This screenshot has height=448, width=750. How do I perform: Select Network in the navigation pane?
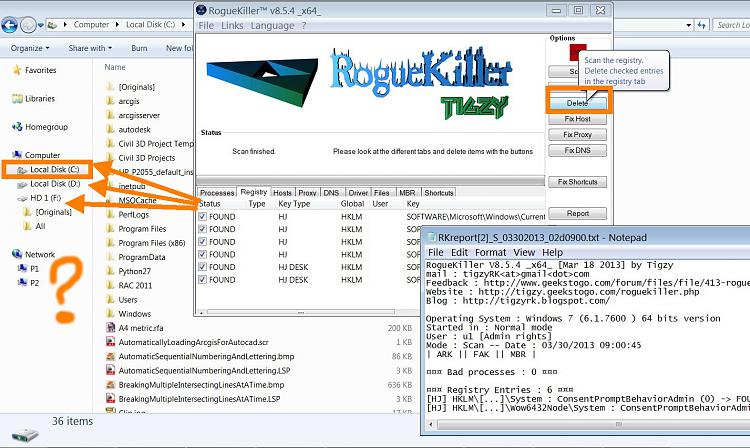coord(40,254)
